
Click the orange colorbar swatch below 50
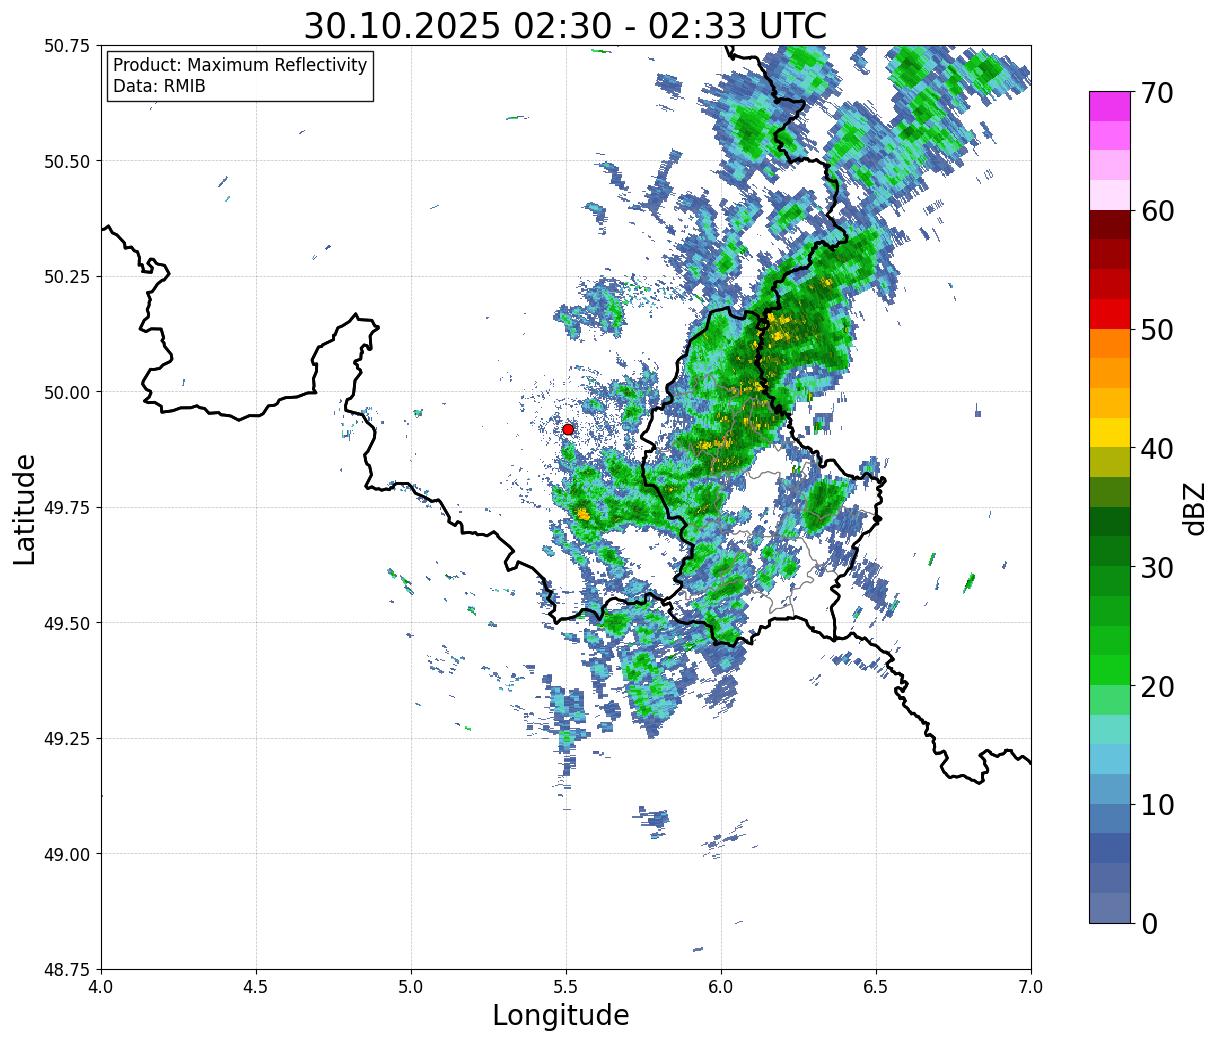(1110, 343)
